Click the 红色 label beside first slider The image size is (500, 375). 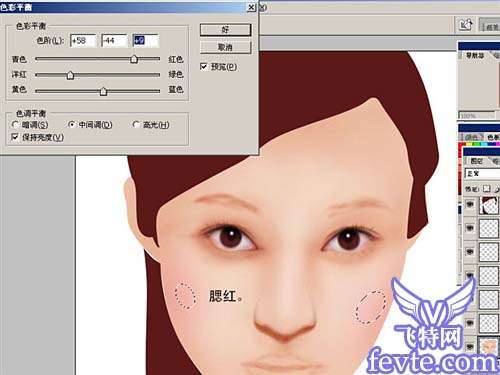tap(176, 59)
